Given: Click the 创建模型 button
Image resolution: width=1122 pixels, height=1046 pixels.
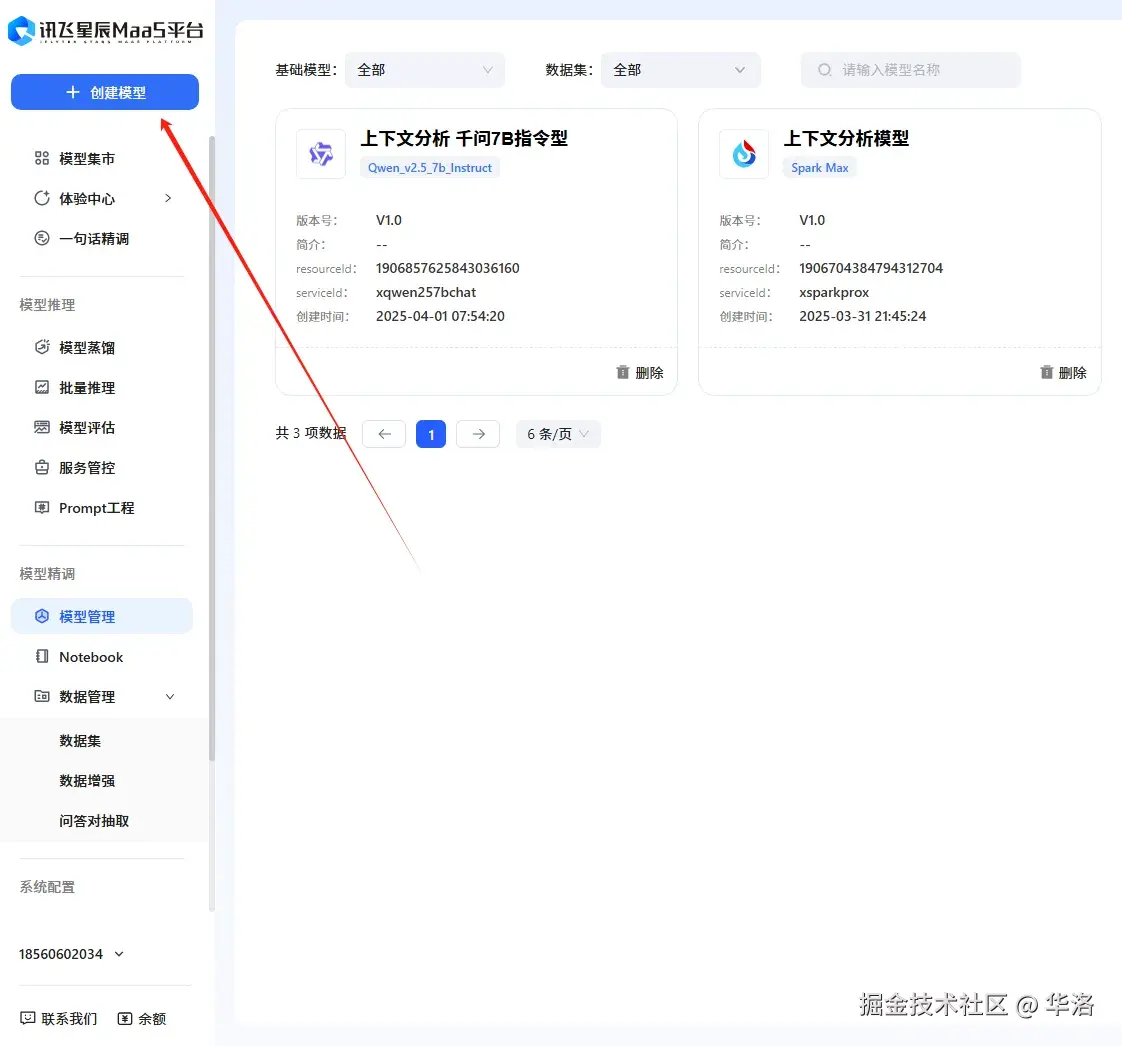Looking at the screenshot, I should [104, 92].
